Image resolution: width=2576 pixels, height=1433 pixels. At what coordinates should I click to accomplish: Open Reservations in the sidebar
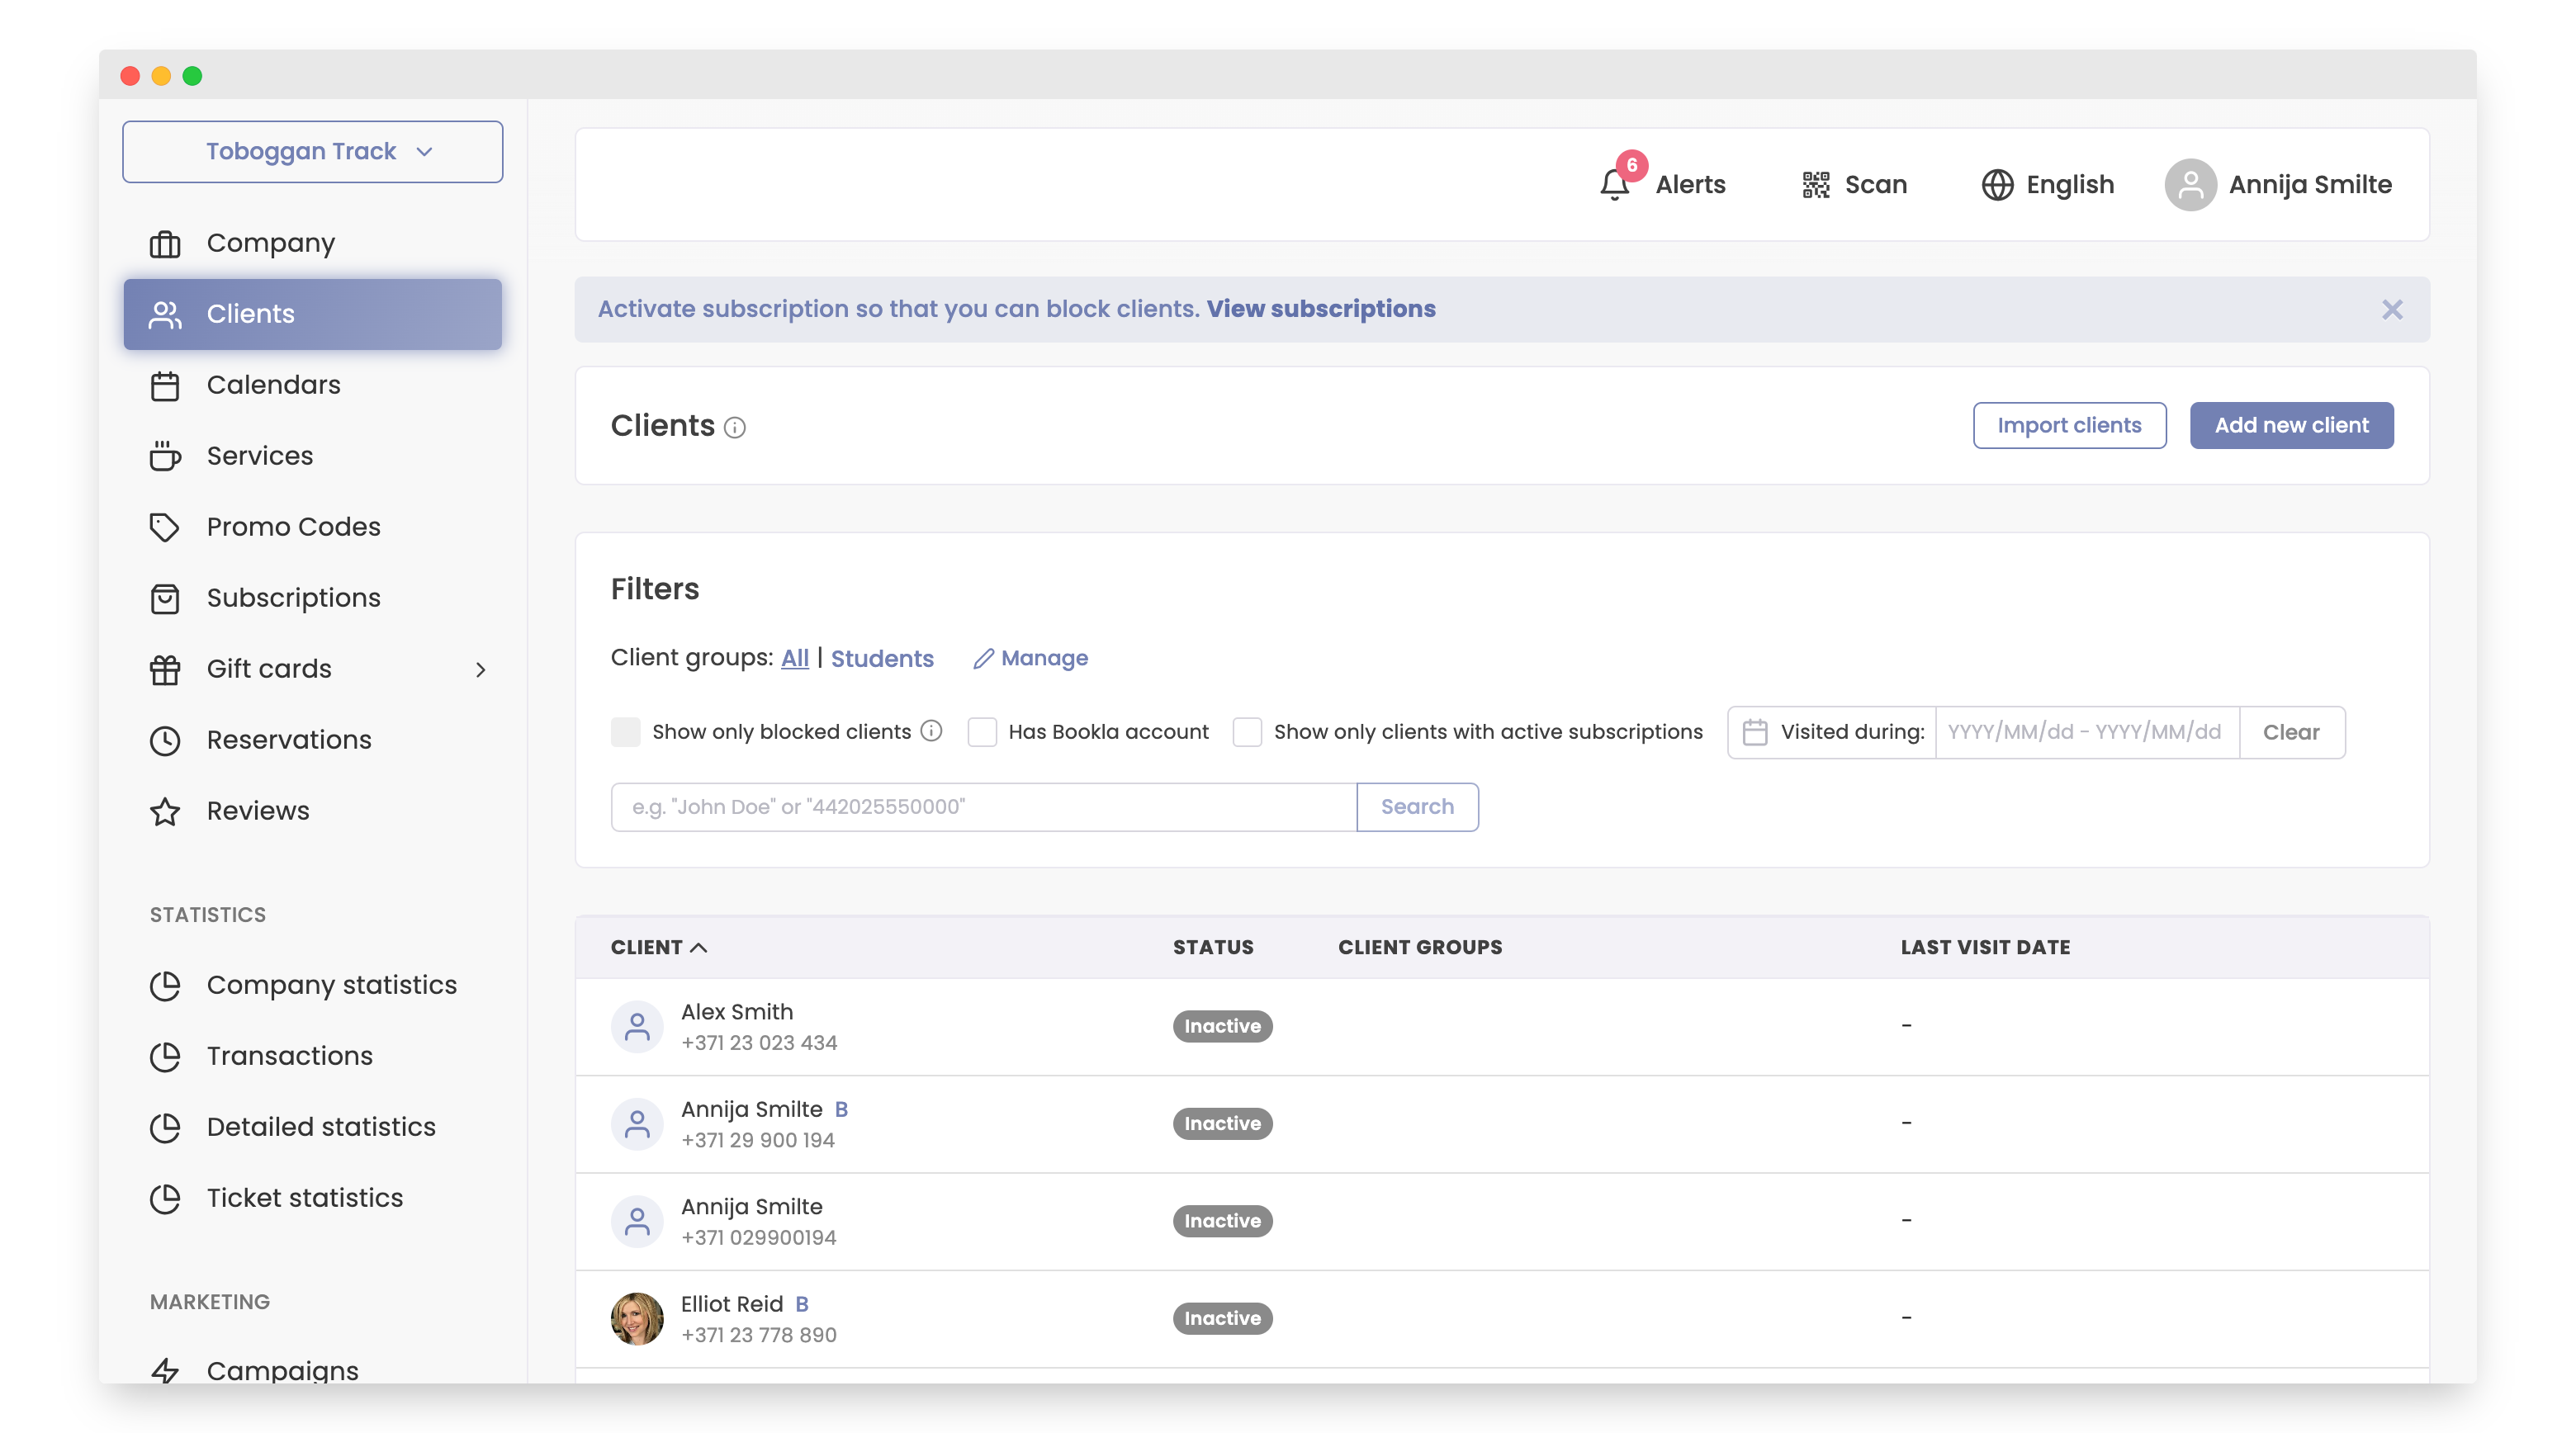click(289, 740)
